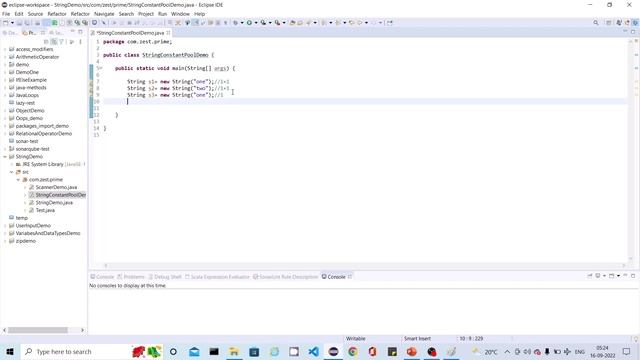Click the Open Perspective icon

(609, 23)
